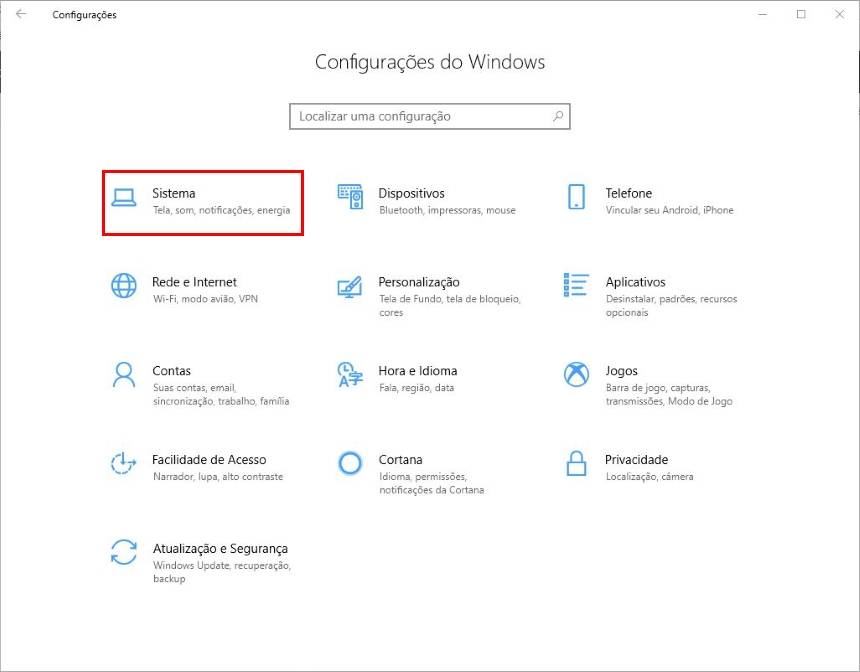
Task: Focus the 'Localizar uma configuração' search box
Action: [430, 116]
